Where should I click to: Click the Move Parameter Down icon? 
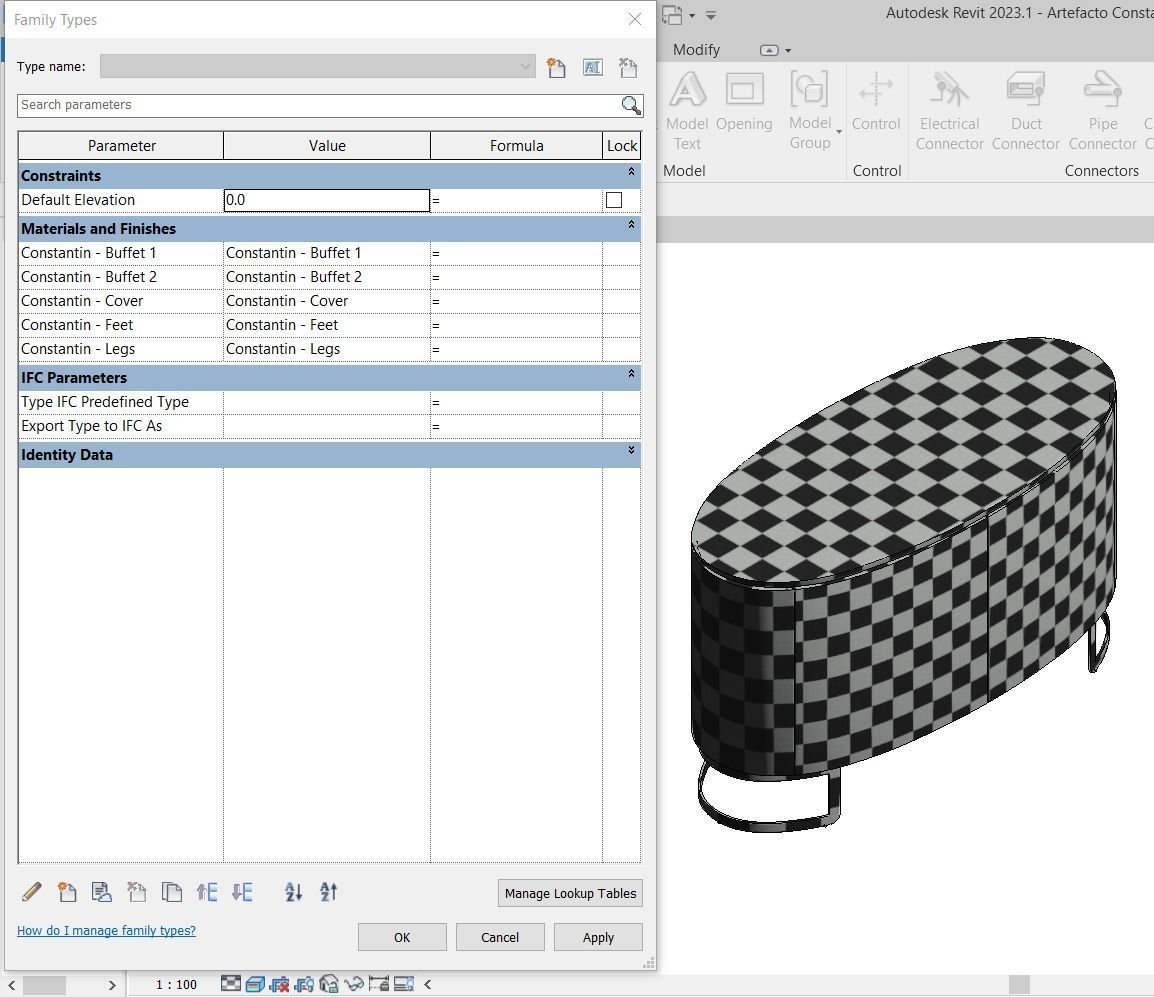point(242,892)
